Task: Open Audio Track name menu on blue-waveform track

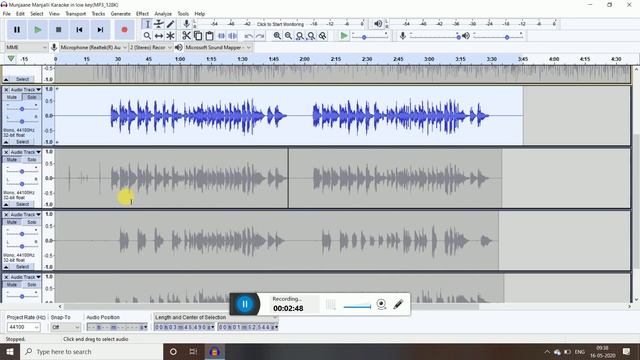Action: point(26,89)
